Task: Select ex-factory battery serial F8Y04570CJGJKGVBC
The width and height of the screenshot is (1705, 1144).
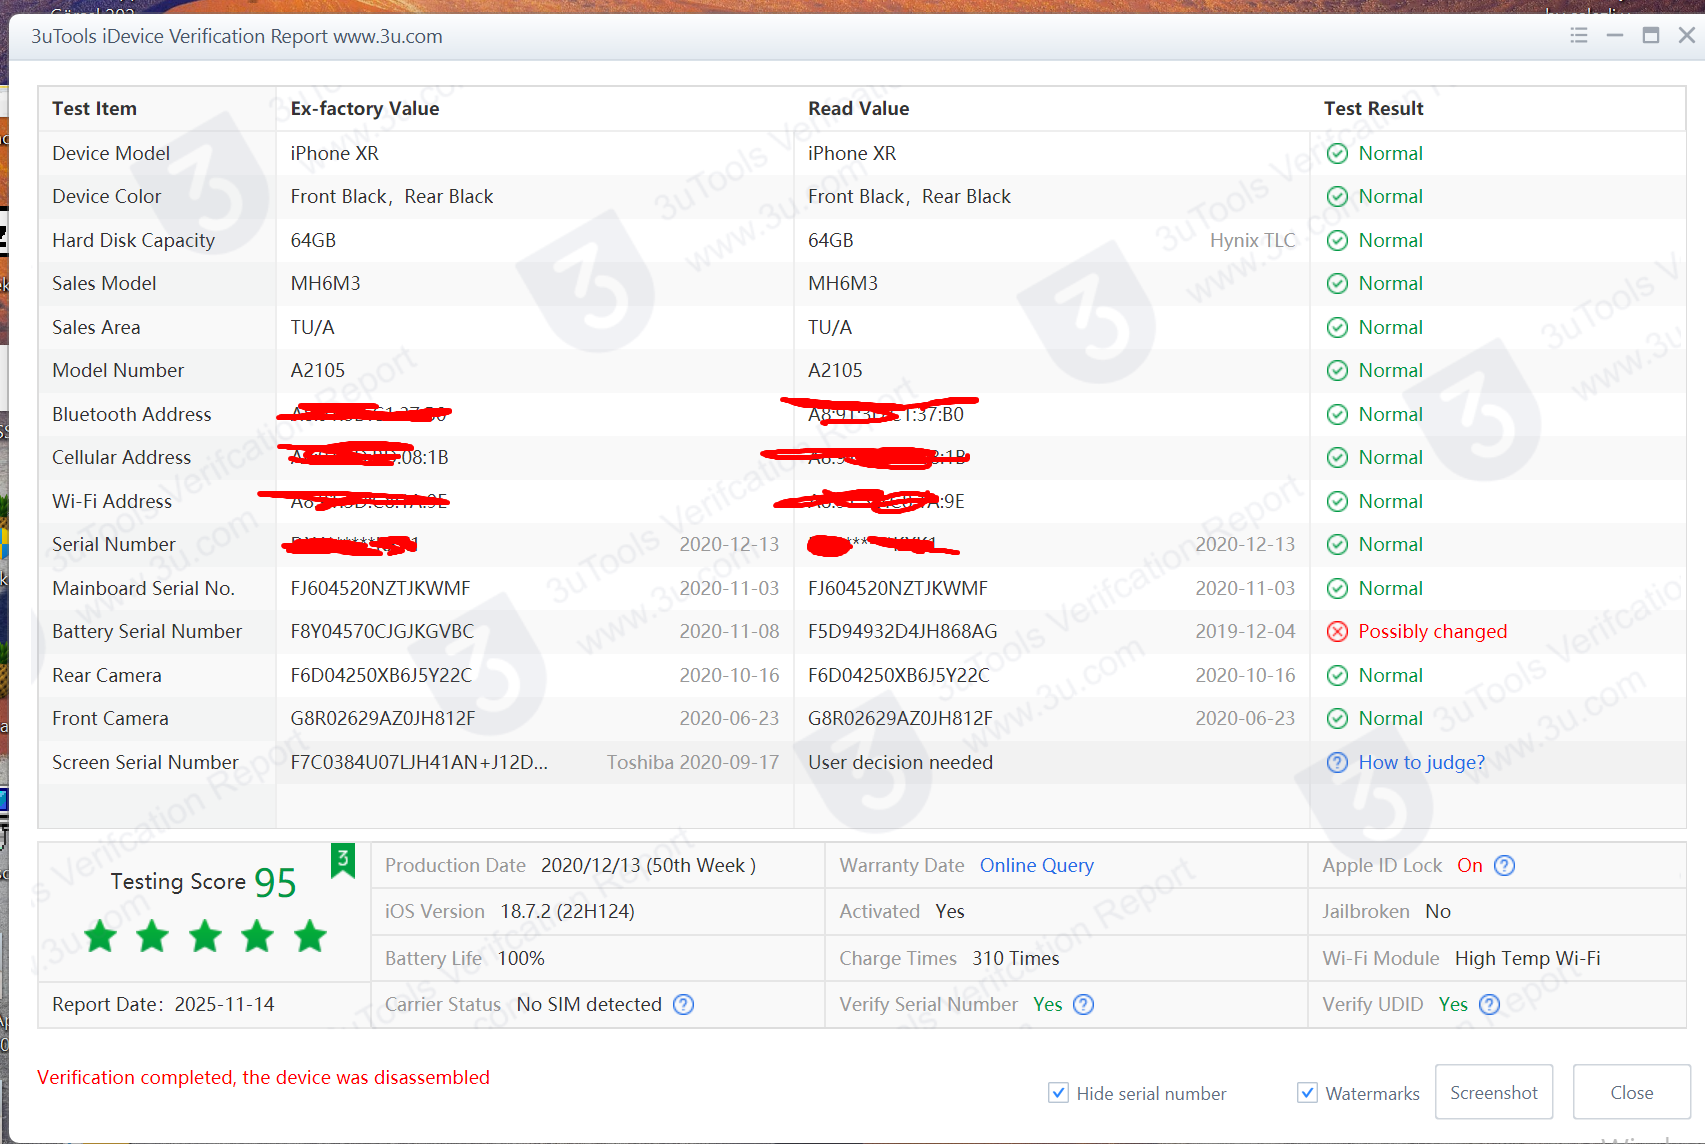Action: tap(382, 632)
